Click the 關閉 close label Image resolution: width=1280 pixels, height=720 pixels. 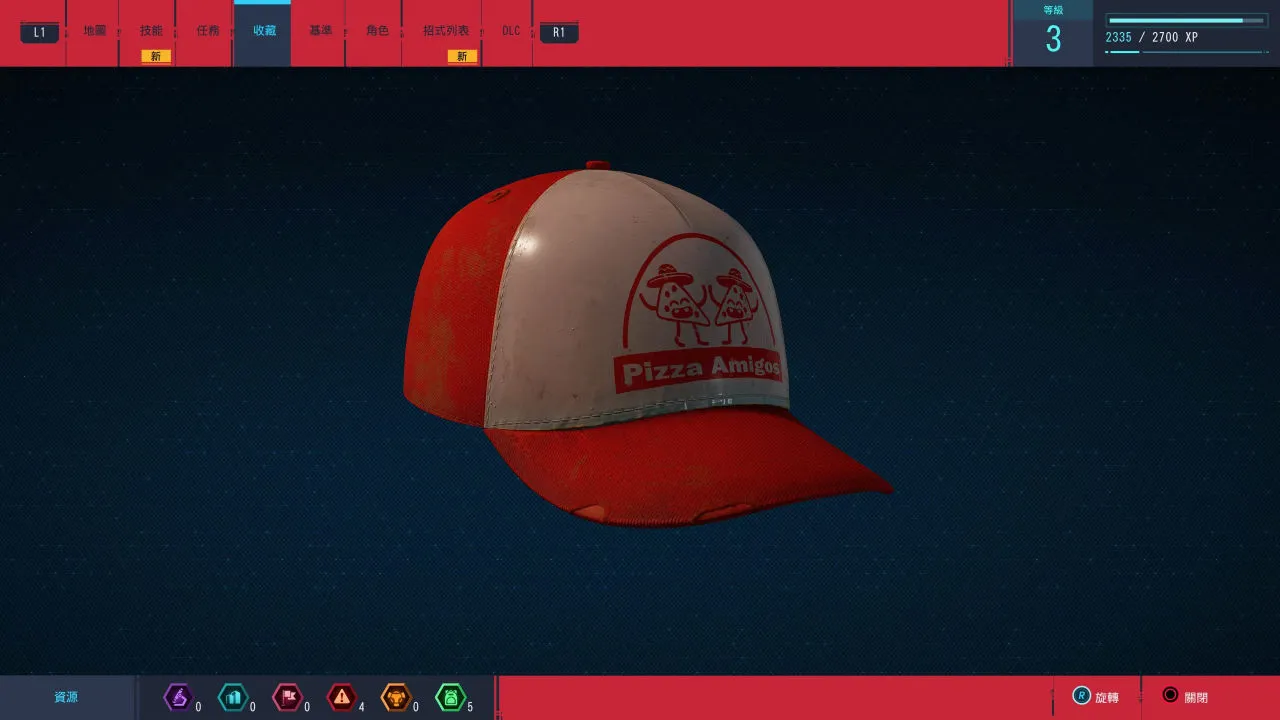(x=1196, y=698)
